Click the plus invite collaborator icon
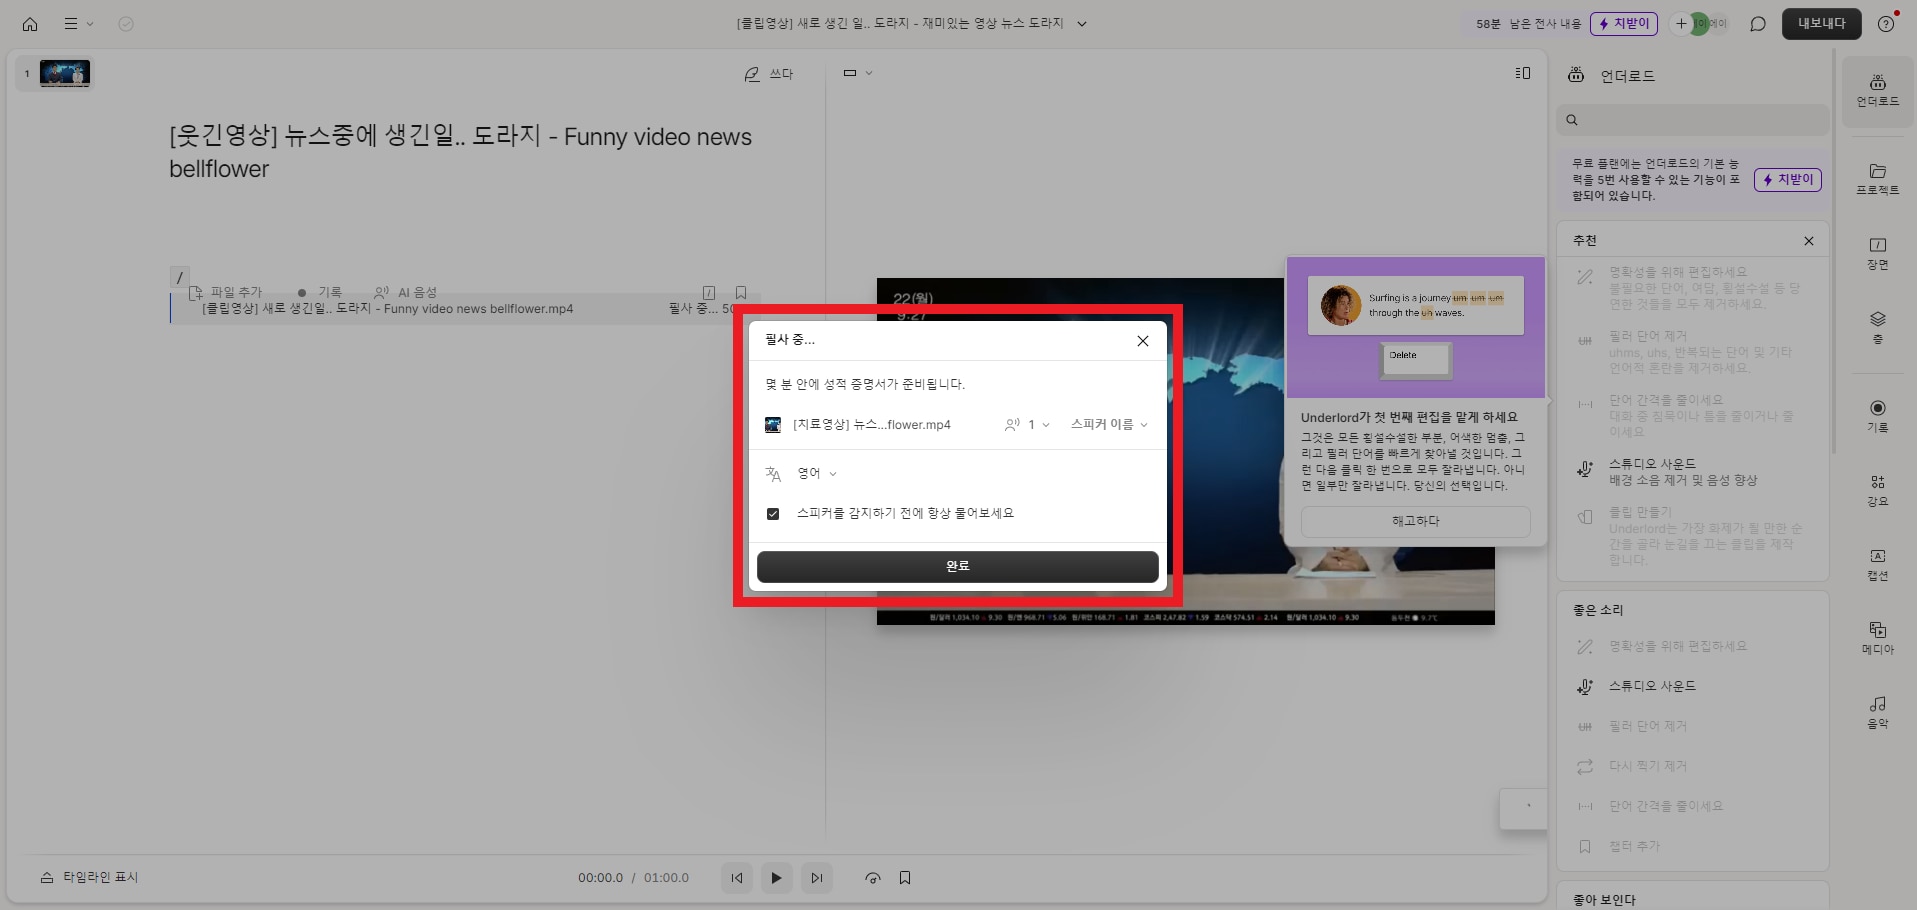 coord(1681,24)
